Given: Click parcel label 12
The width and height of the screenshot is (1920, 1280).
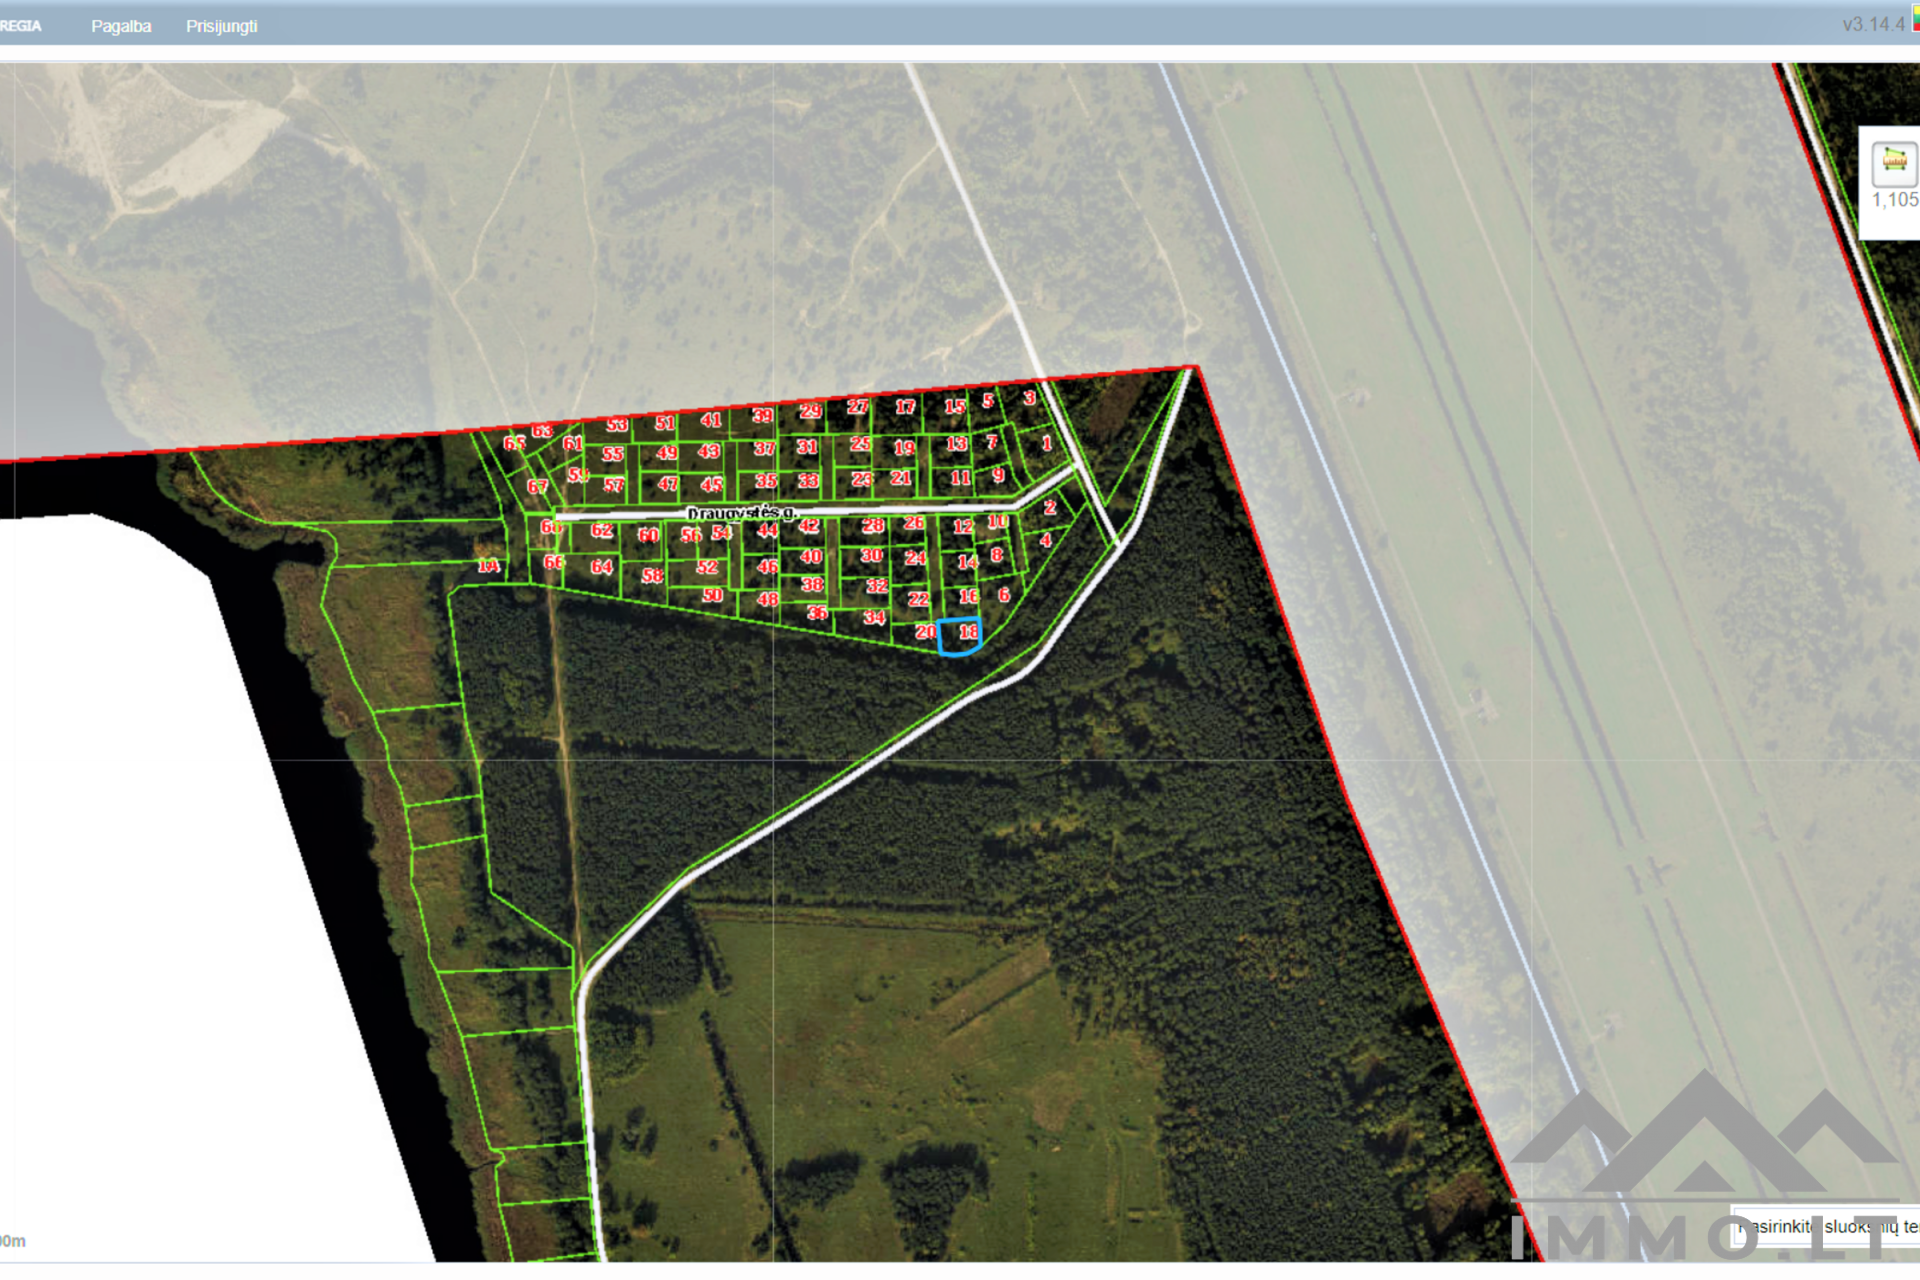Looking at the screenshot, I should (963, 526).
